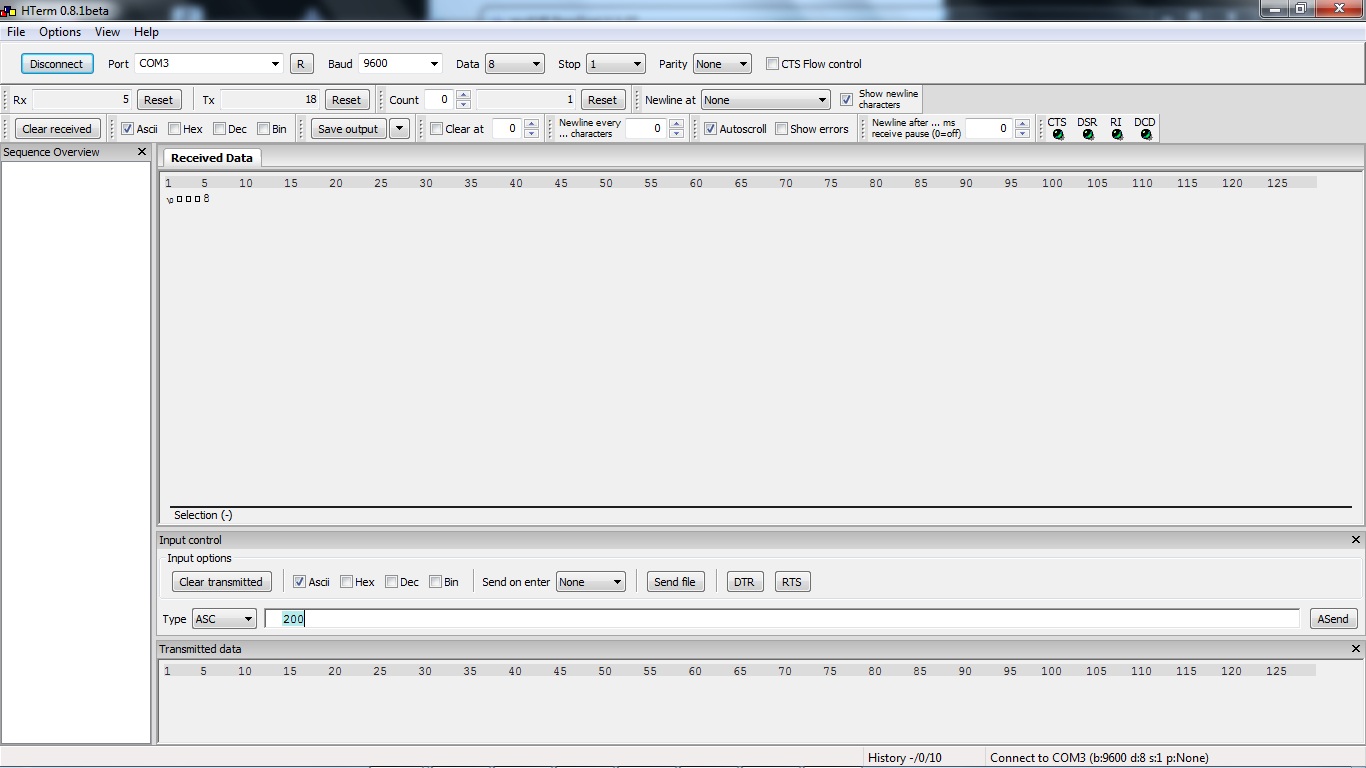Enable the Clear at checkbox
Viewport: 1366px width, 768px height.
pyautogui.click(x=436, y=129)
